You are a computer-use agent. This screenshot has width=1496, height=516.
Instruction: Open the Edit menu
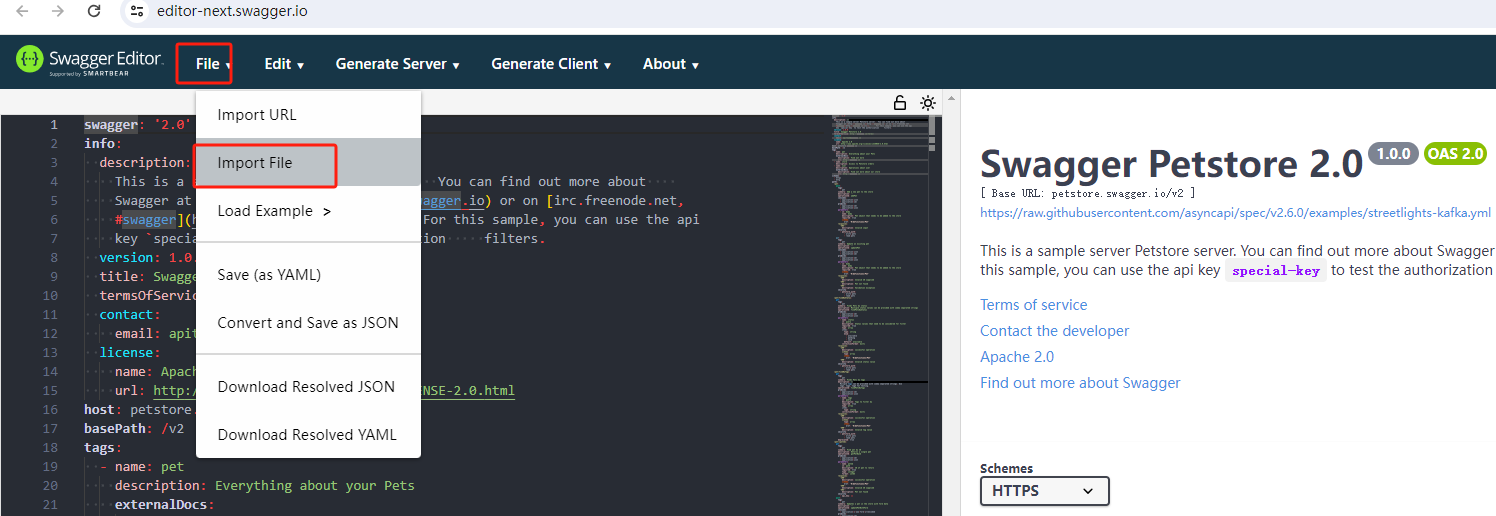[284, 64]
